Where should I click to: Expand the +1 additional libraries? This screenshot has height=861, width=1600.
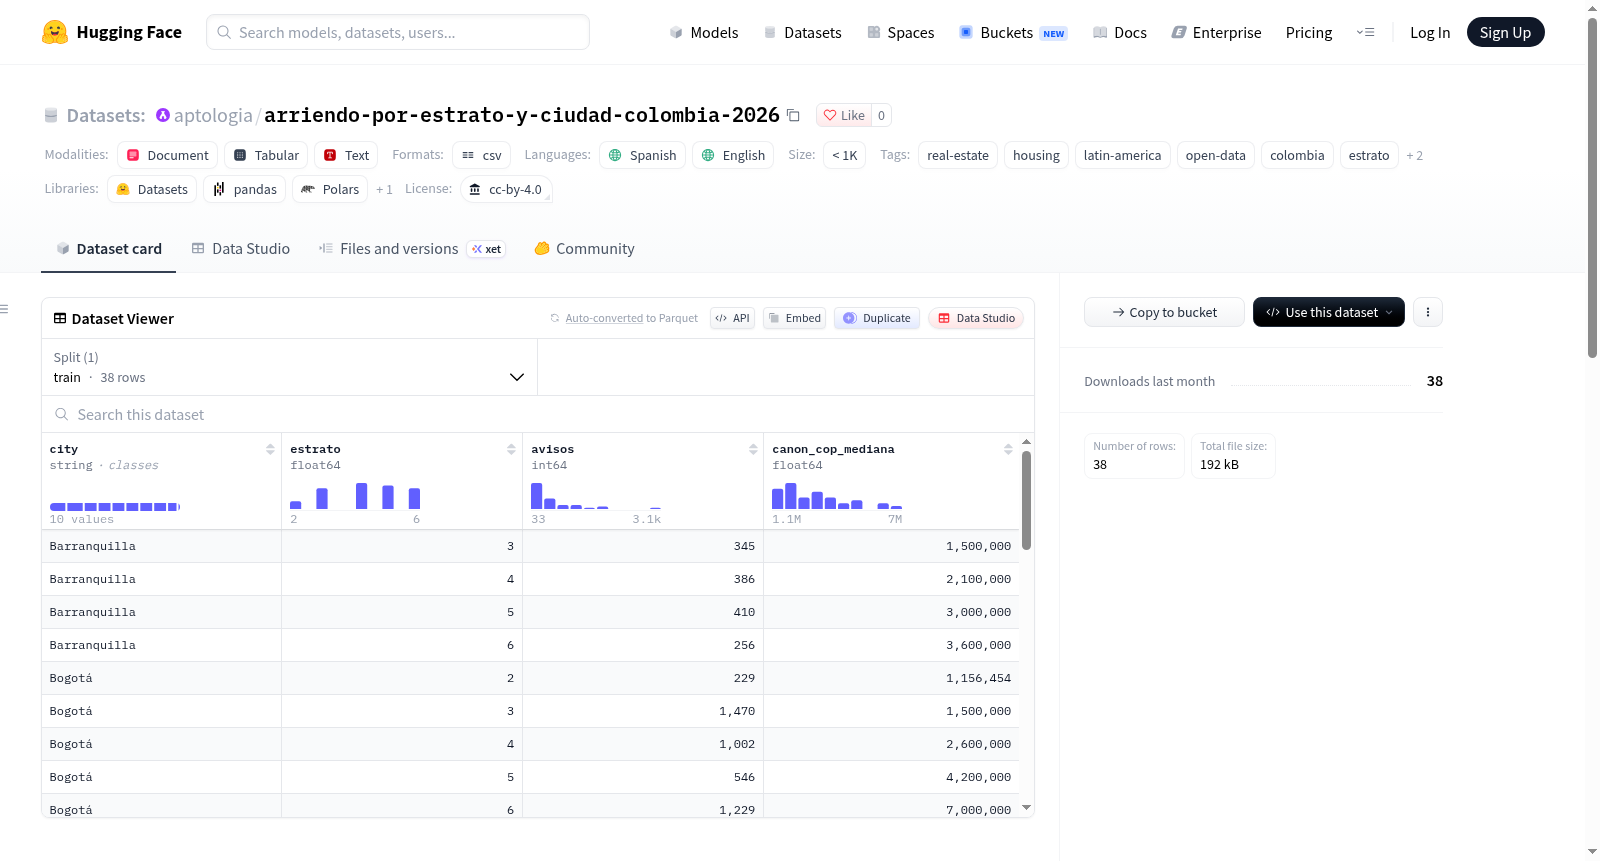[384, 189]
